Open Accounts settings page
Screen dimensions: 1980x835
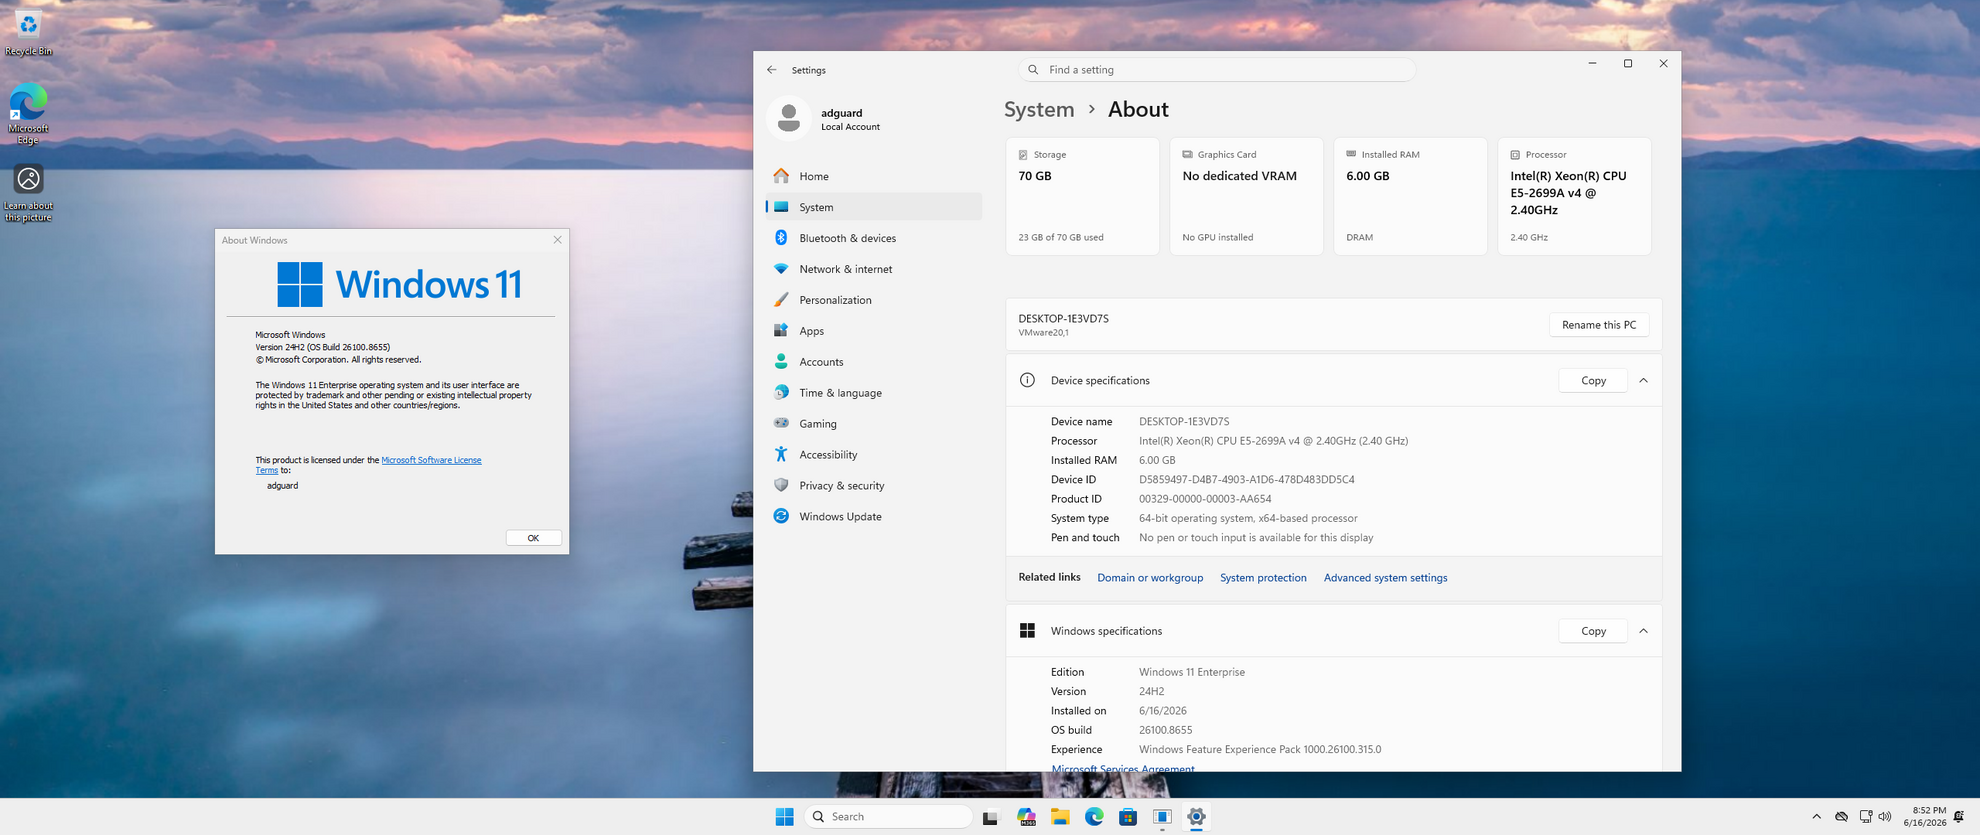(873, 362)
